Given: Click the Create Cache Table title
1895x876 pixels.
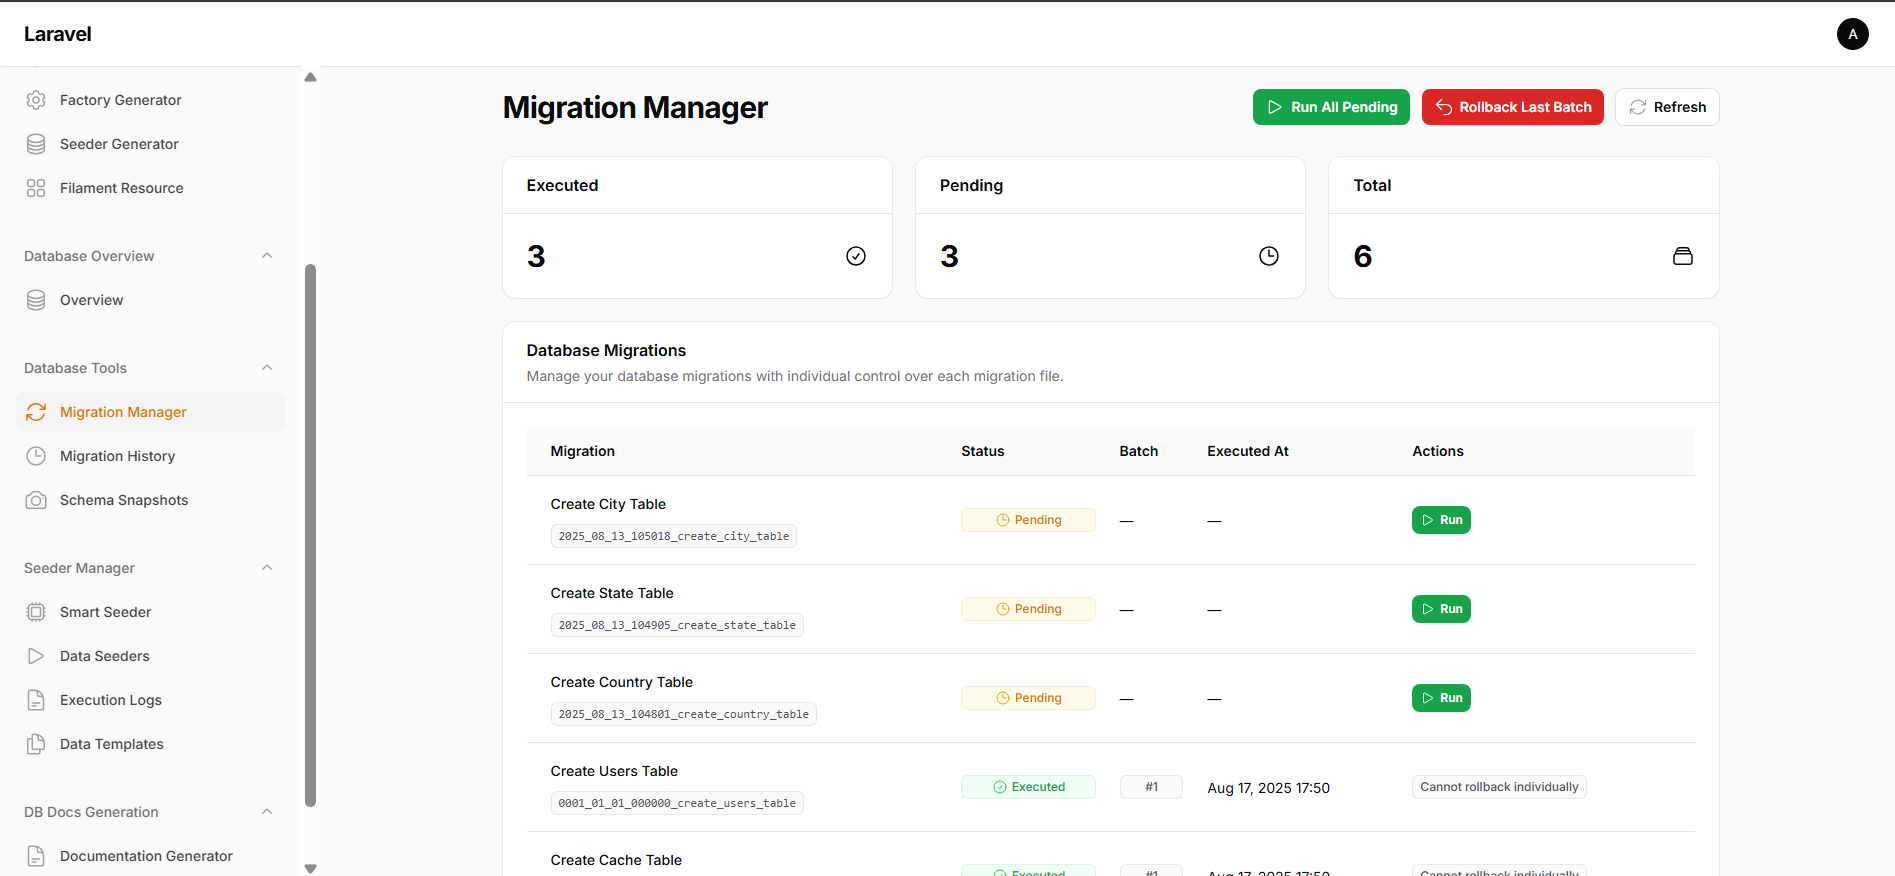Looking at the screenshot, I should click(x=616, y=860).
